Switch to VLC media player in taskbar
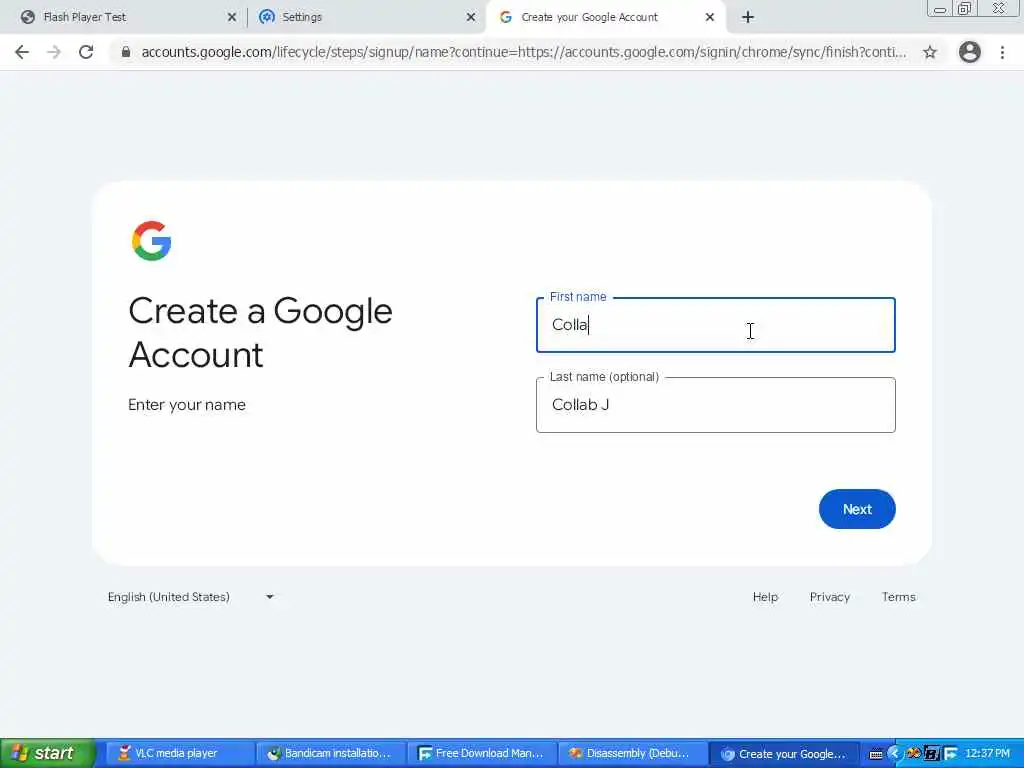 coord(180,754)
